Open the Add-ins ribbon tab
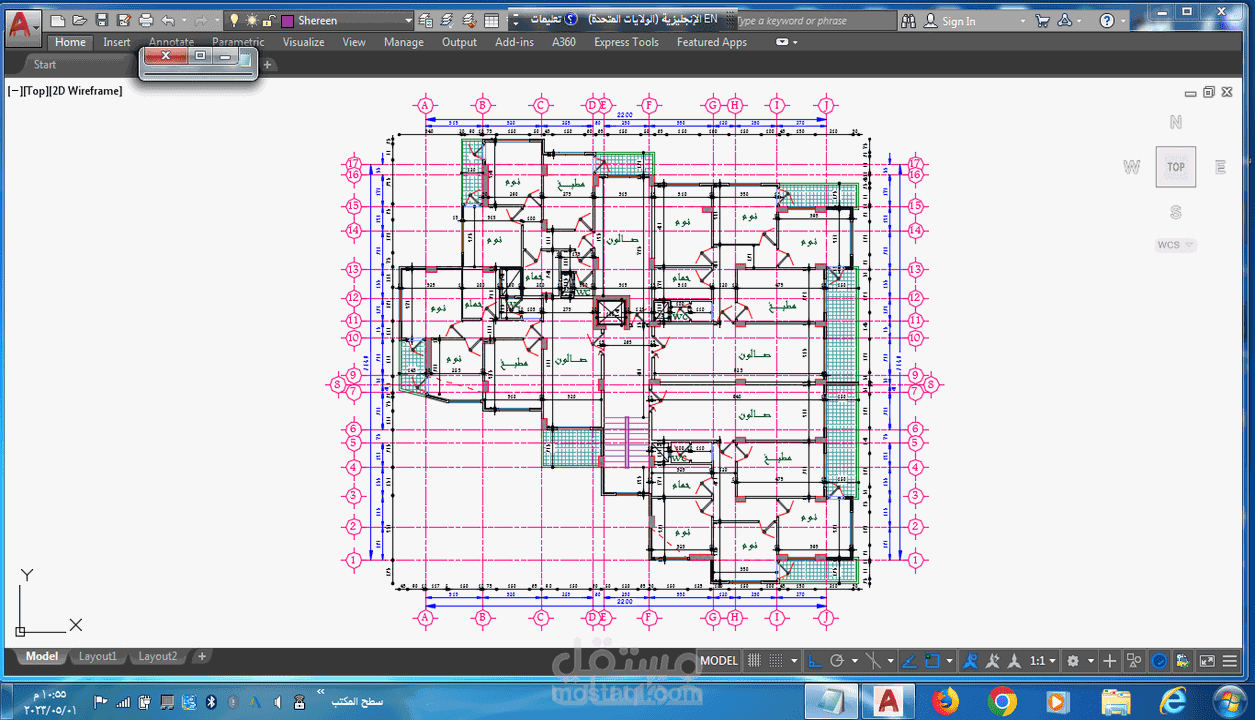Screen dimensions: 1255x720 tap(514, 42)
